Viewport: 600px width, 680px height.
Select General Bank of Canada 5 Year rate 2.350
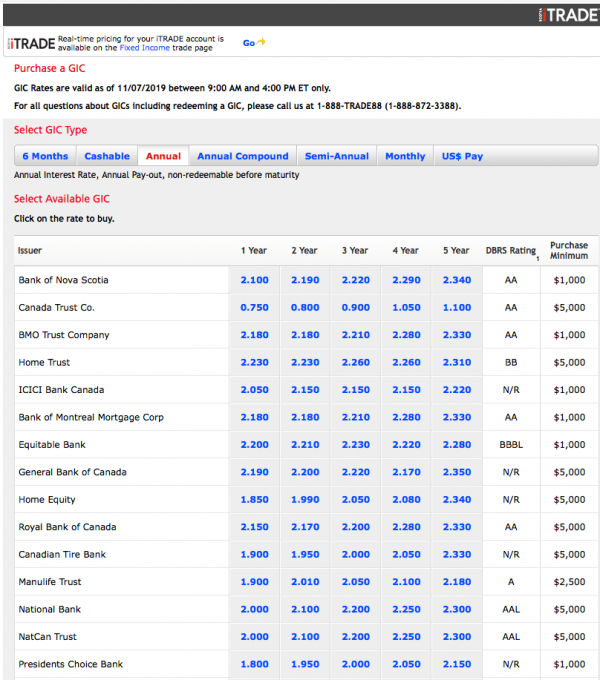(456, 472)
